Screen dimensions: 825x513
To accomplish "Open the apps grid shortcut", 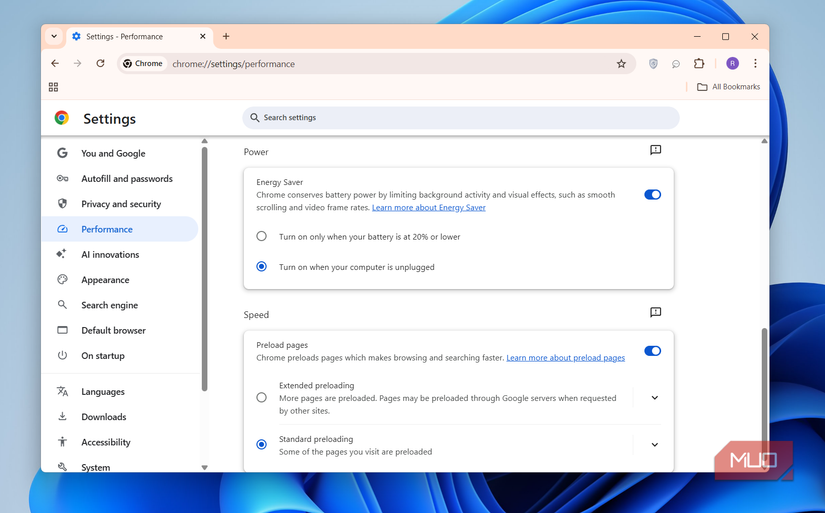I will coord(53,87).
